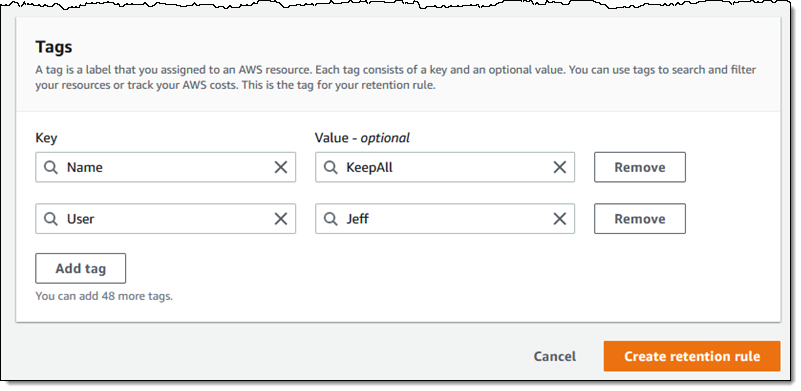Viewport: 801px width, 391px height.
Task: Remove the User Jeff tag row
Action: (x=640, y=219)
